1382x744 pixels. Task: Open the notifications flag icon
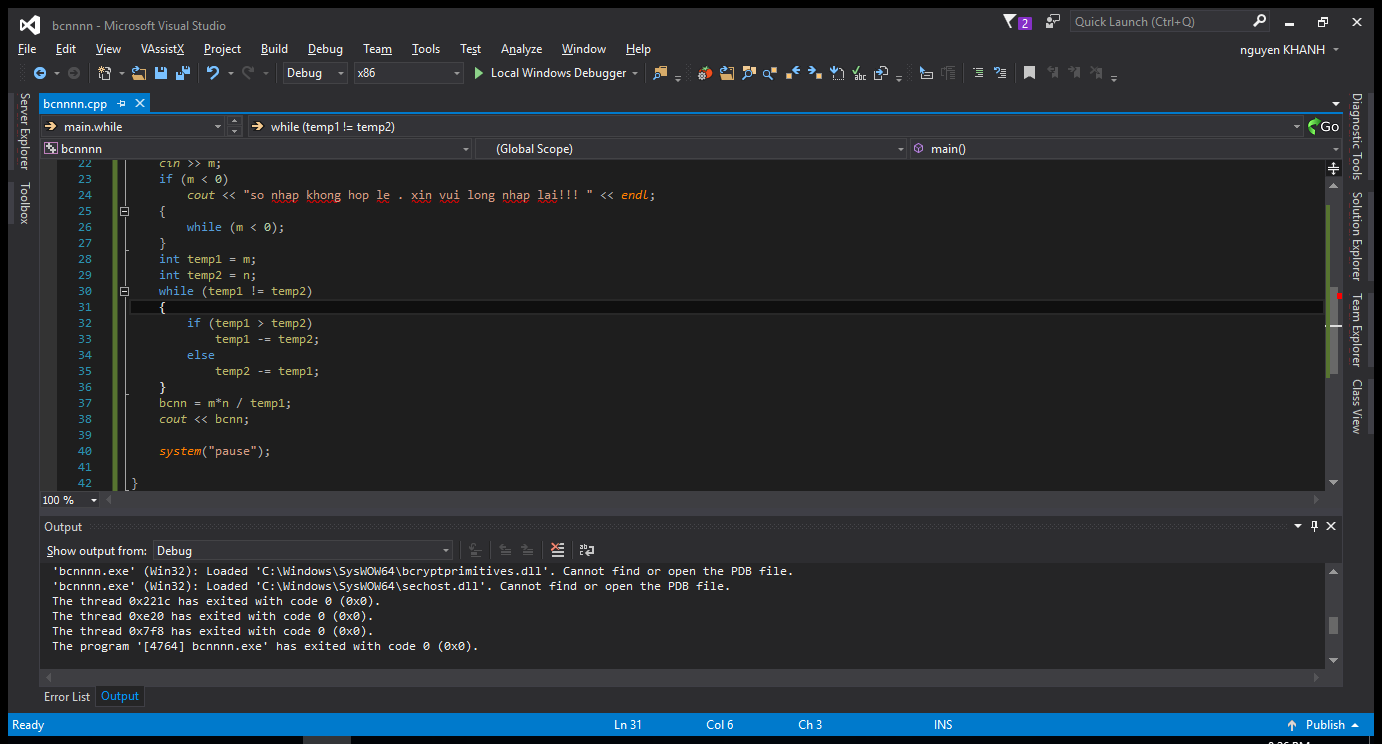click(x=1010, y=22)
